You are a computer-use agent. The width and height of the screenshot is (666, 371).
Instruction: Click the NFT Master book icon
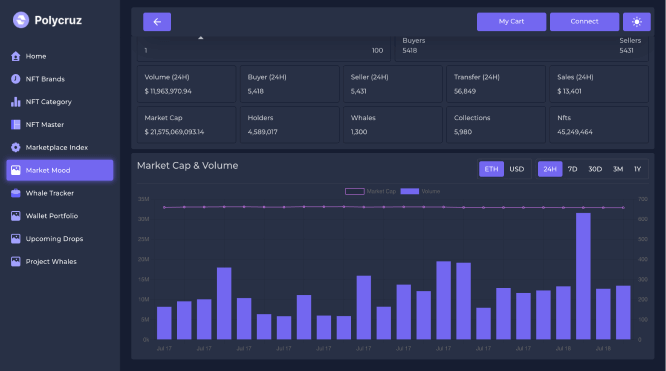coord(16,125)
